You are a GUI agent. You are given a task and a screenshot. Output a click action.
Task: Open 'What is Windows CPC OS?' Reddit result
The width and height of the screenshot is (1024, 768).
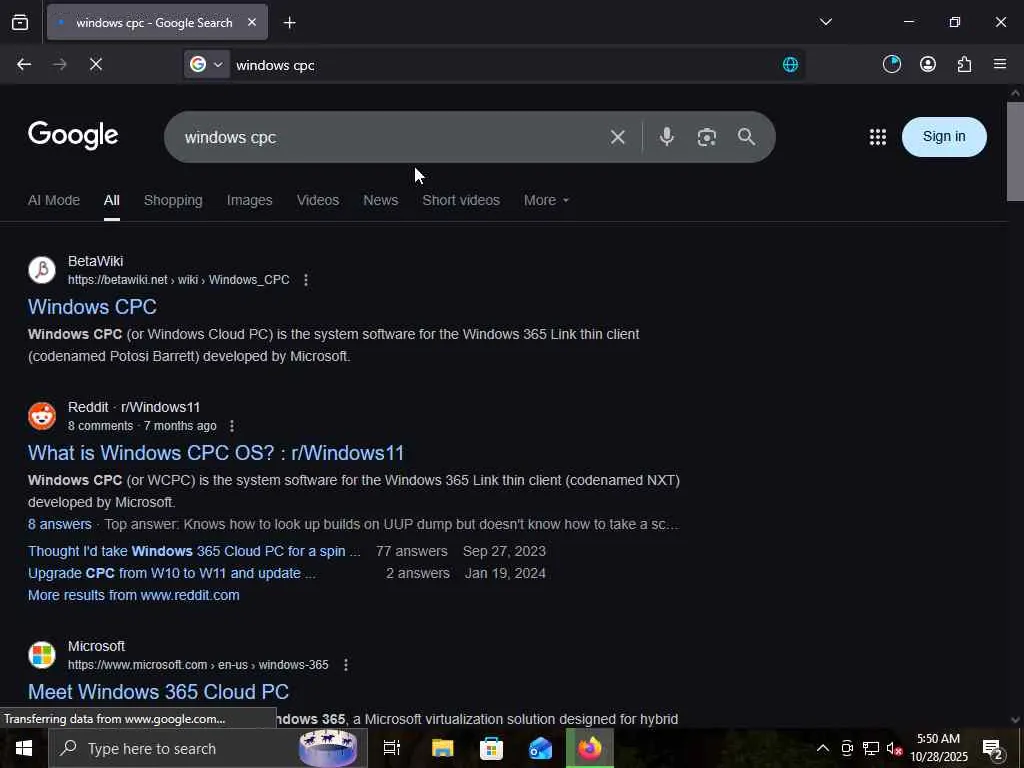point(216,453)
